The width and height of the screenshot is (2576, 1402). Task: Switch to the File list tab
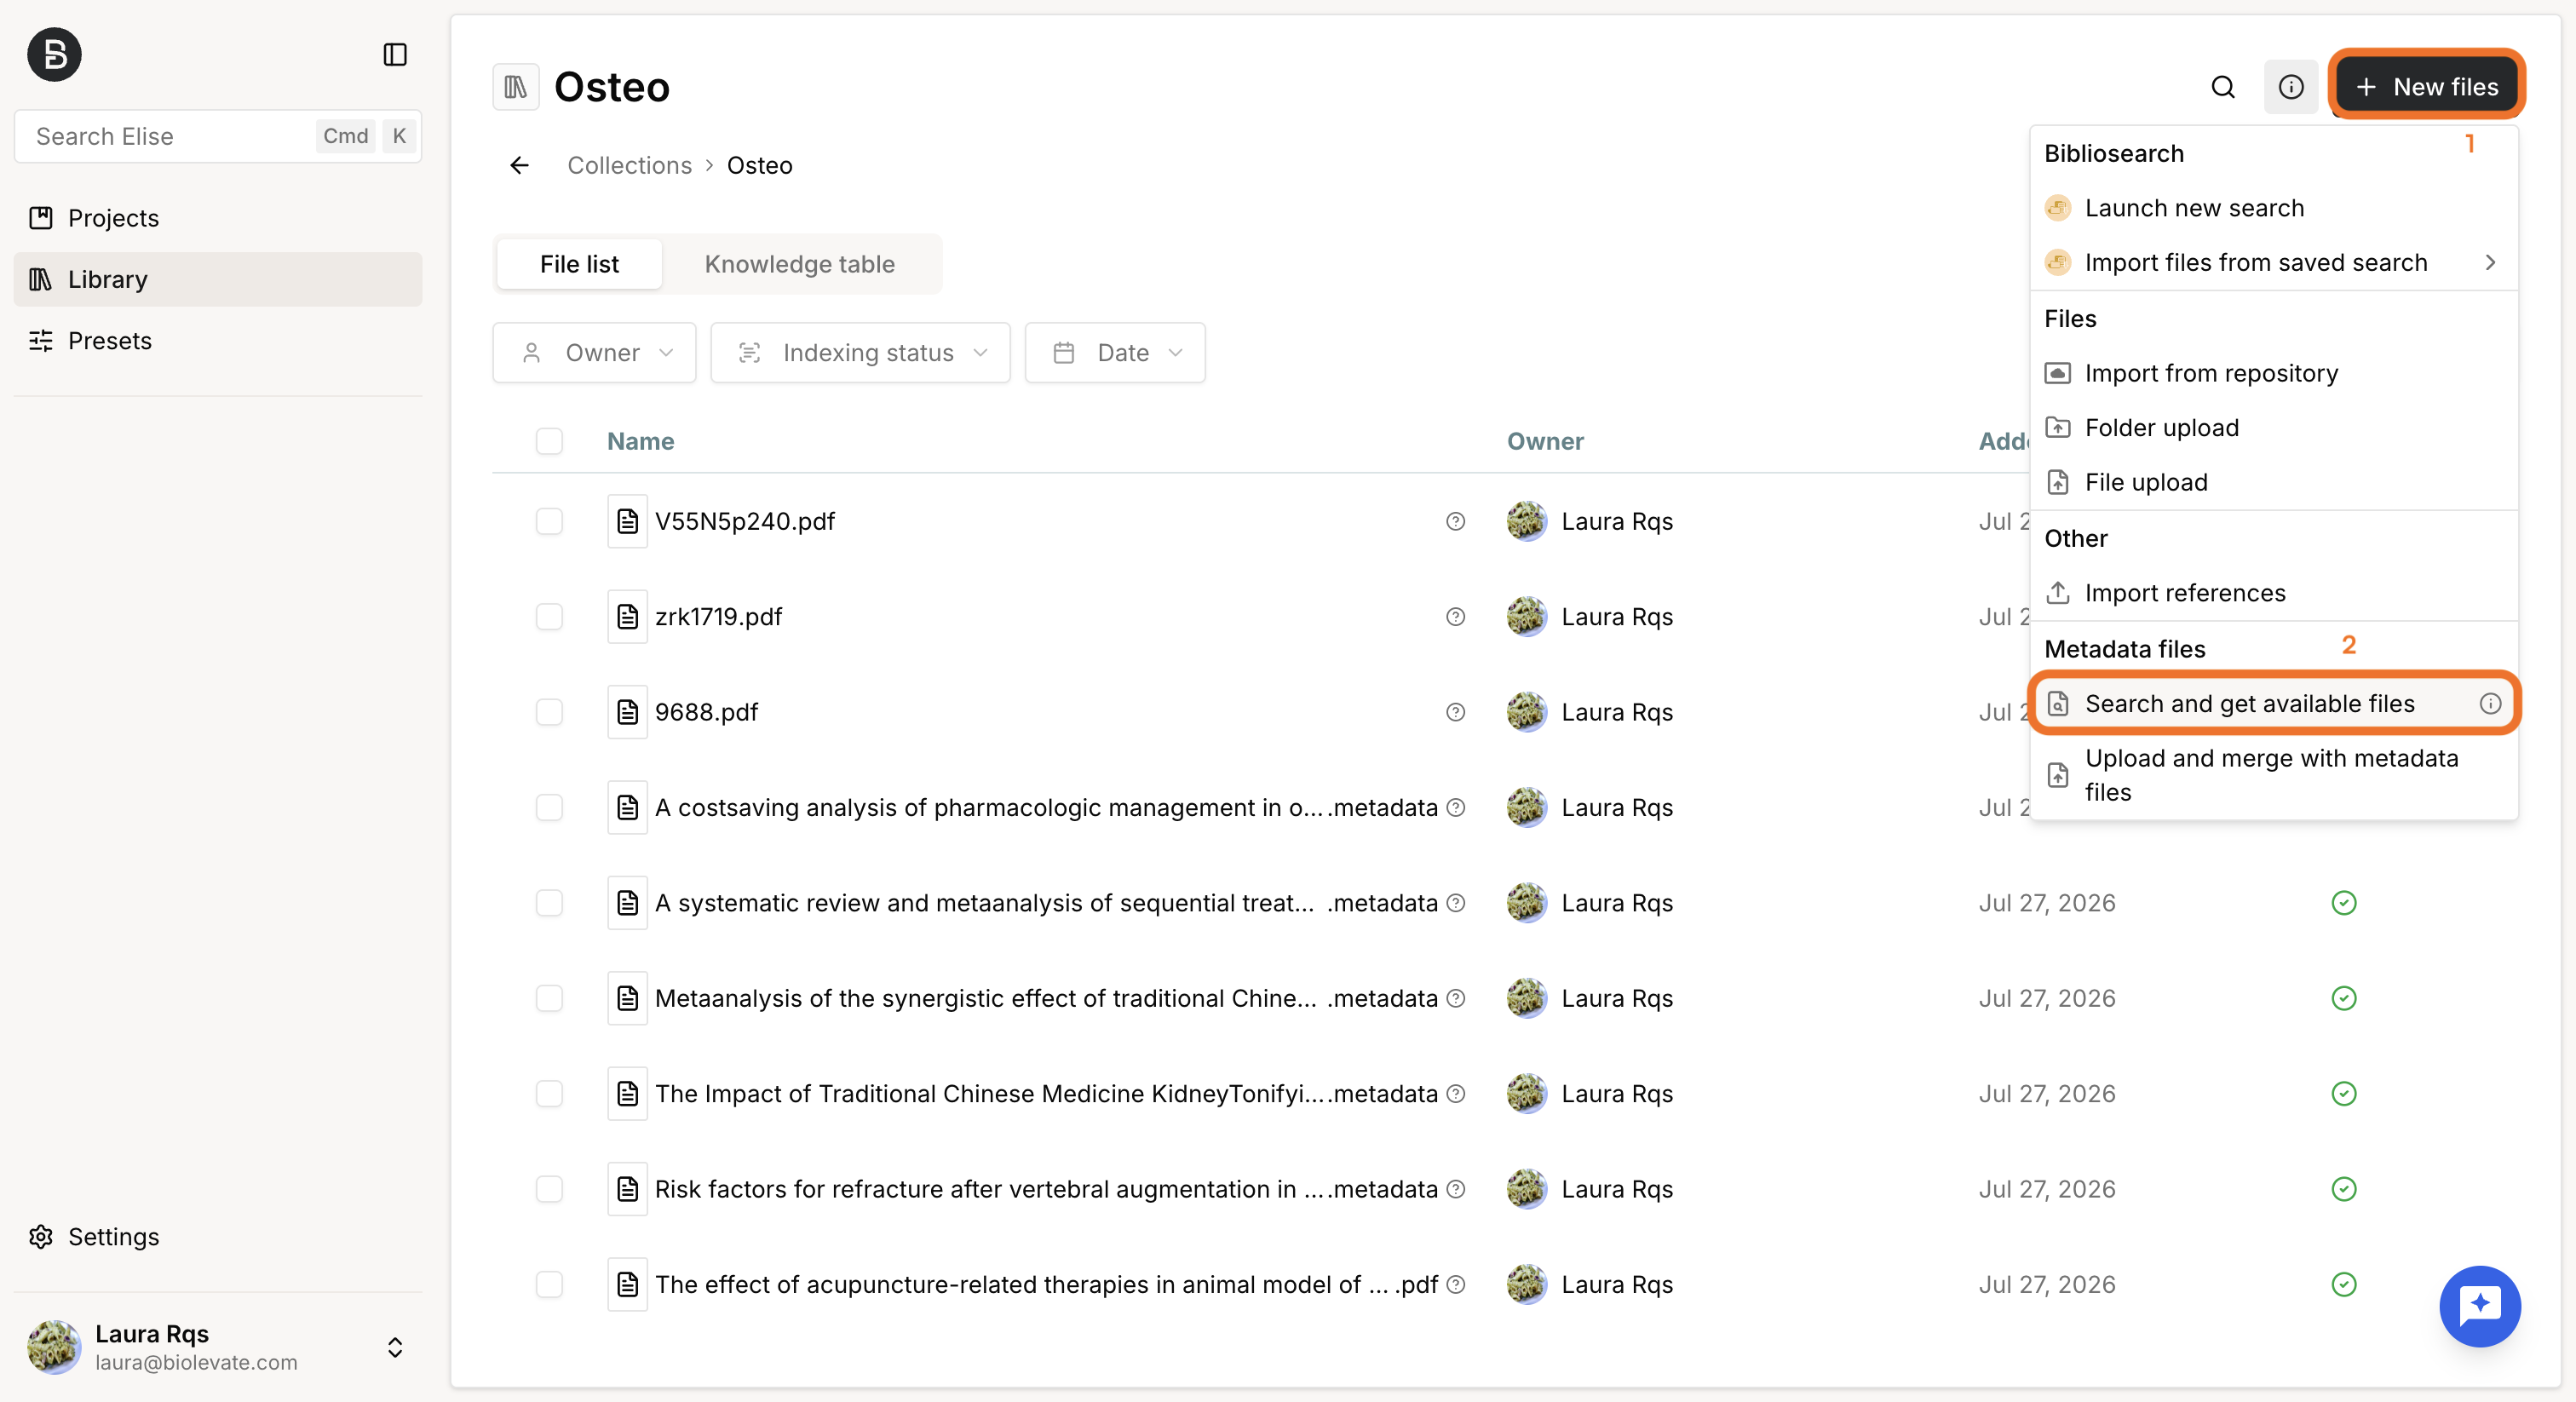pos(579,264)
